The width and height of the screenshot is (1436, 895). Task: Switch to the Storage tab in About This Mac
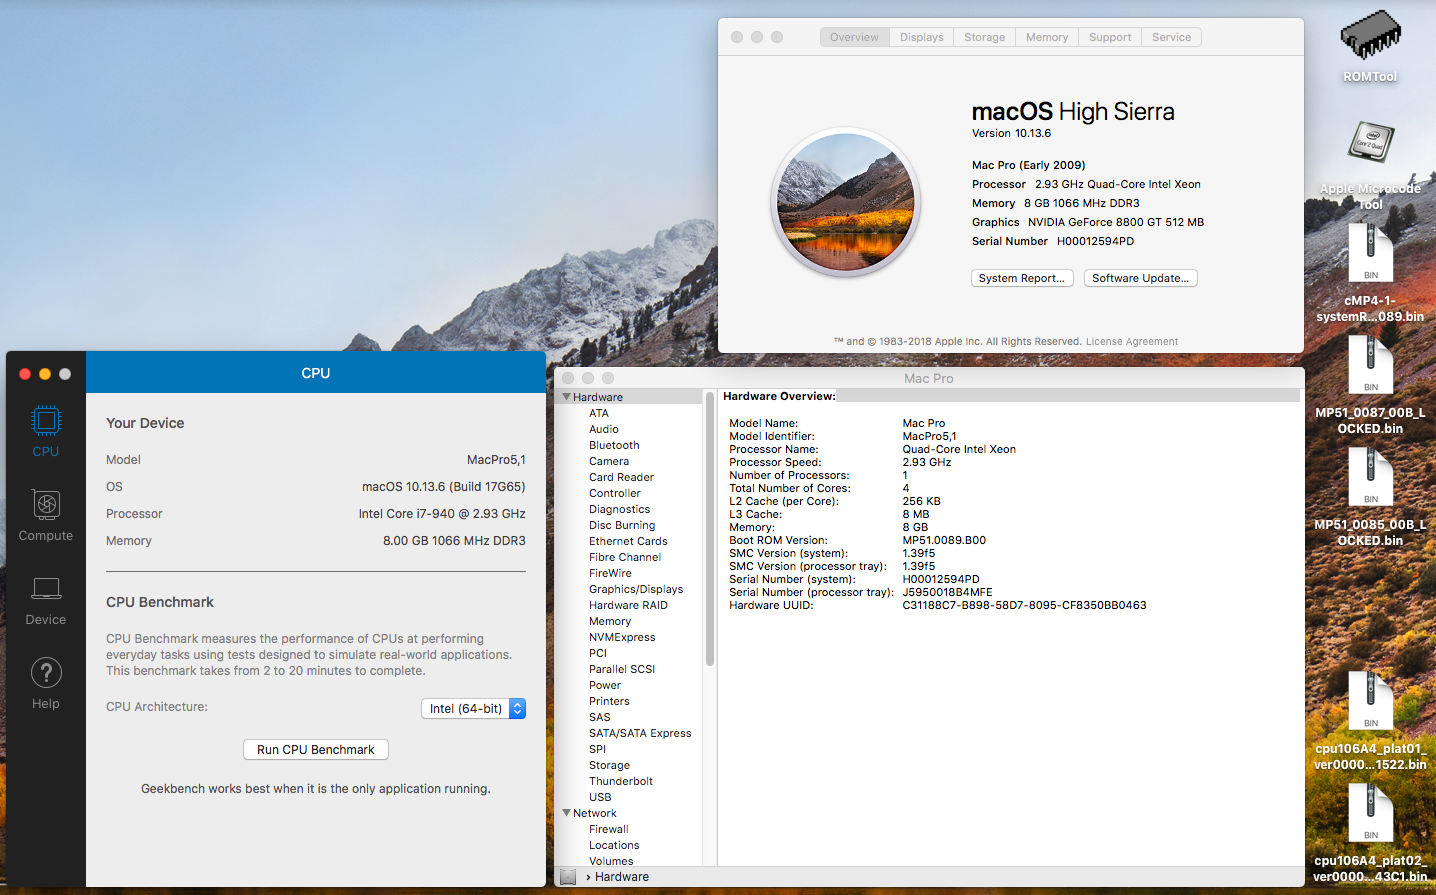[985, 37]
